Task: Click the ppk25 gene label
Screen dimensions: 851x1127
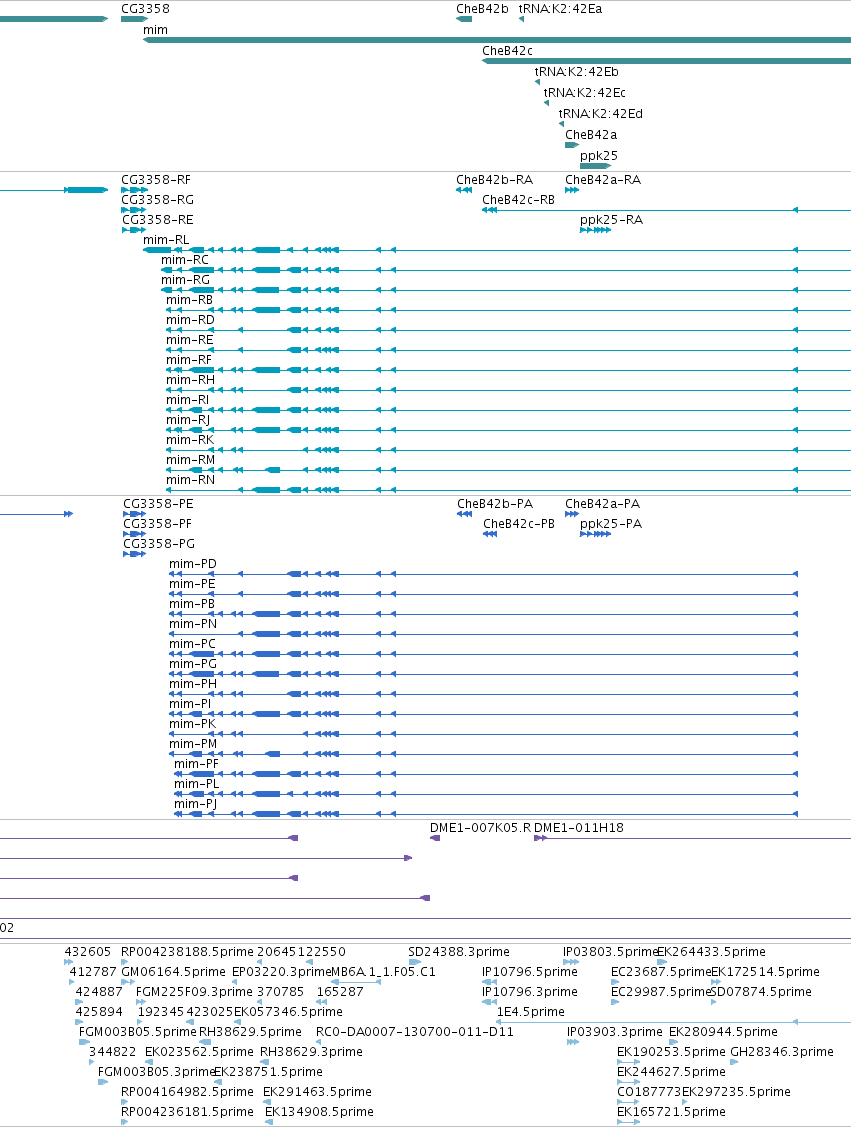Action: click(x=599, y=155)
